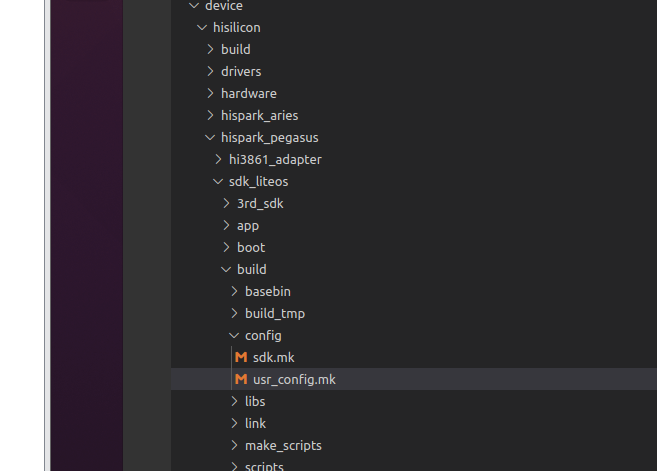Image resolution: width=657 pixels, height=471 pixels.
Task: Click the makefile icon beside sdk.mk
Action: (241, 357)
